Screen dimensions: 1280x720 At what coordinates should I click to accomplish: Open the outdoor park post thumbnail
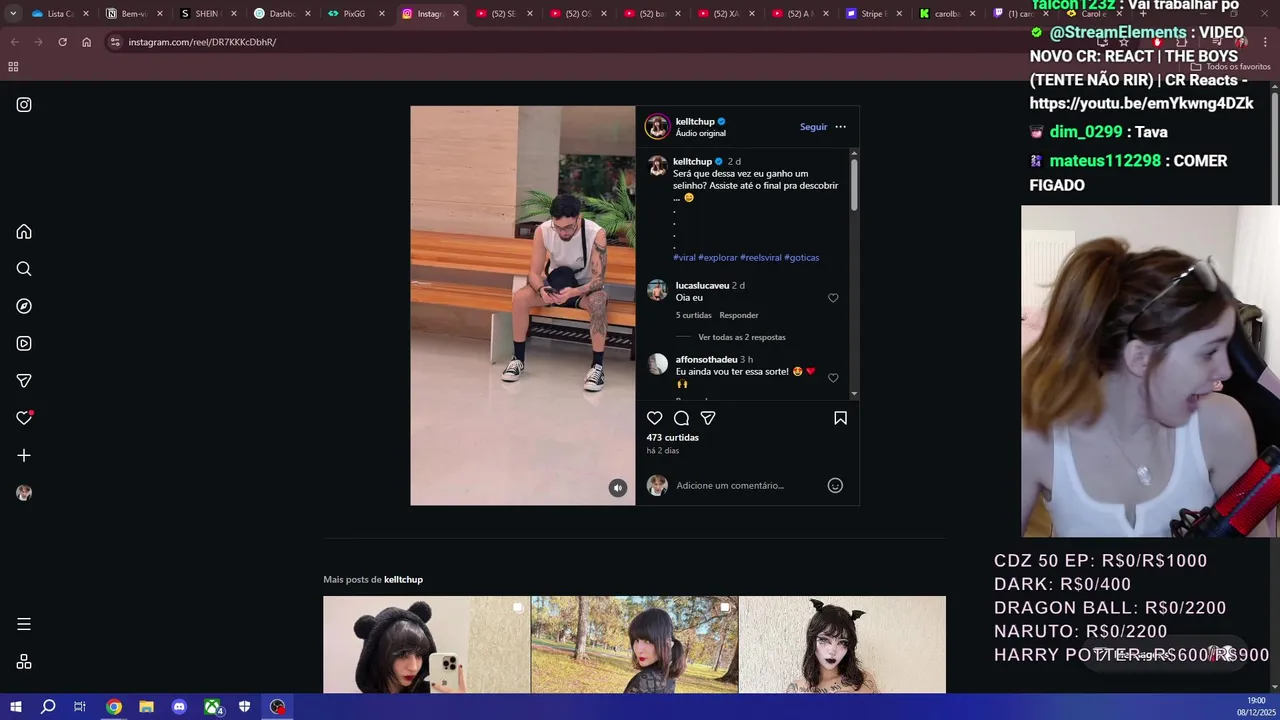coord(634,645)
